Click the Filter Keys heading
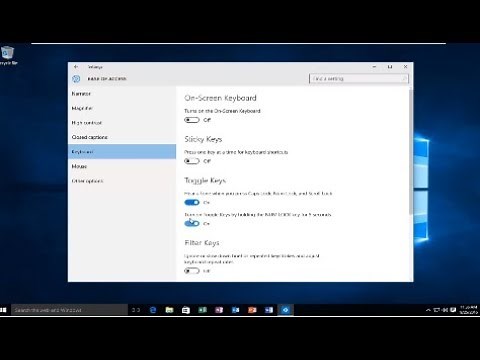 pyautogui.click(x=202, y=243)
